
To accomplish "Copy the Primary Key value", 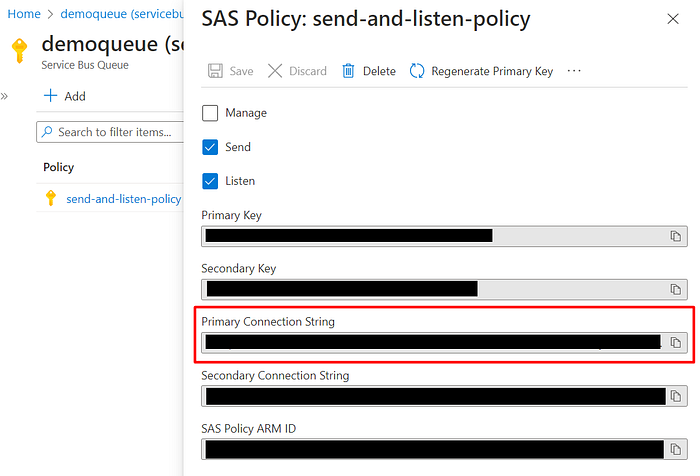I will tap(675, 236).
